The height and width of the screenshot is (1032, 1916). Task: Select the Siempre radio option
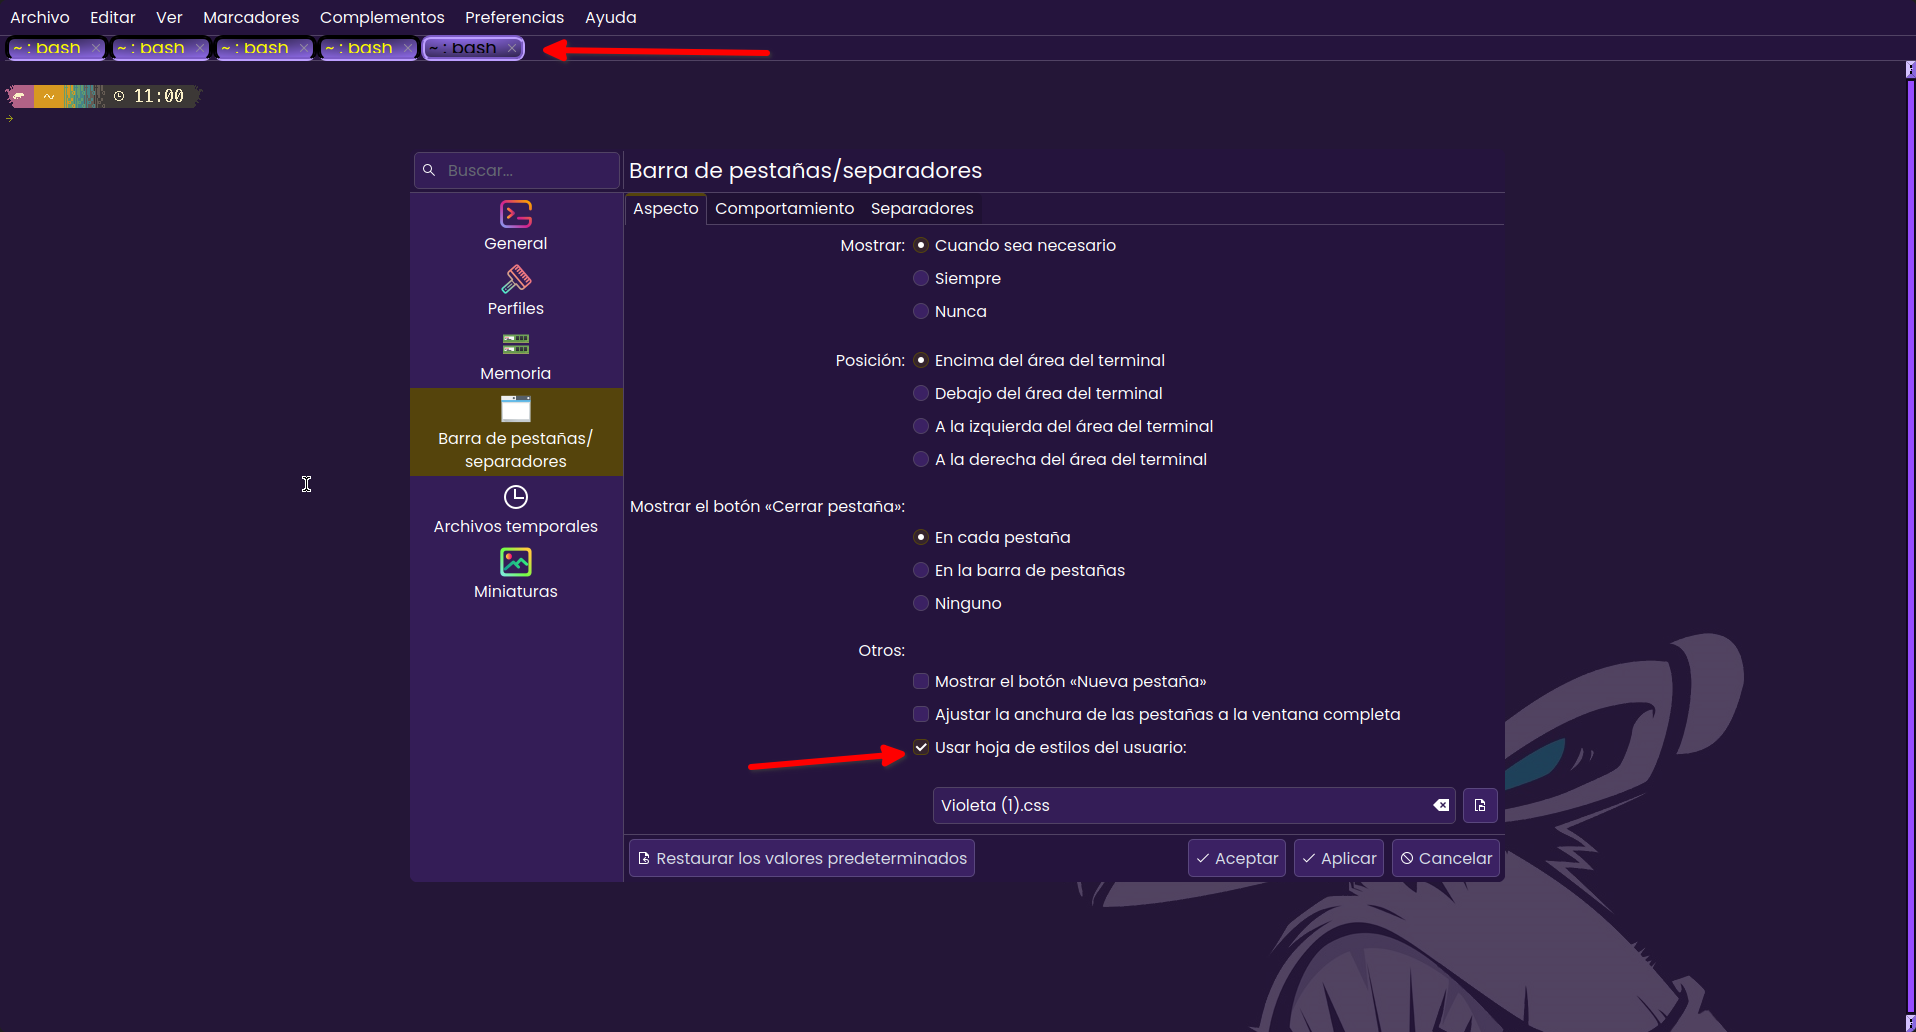click(x=921, y=278)
